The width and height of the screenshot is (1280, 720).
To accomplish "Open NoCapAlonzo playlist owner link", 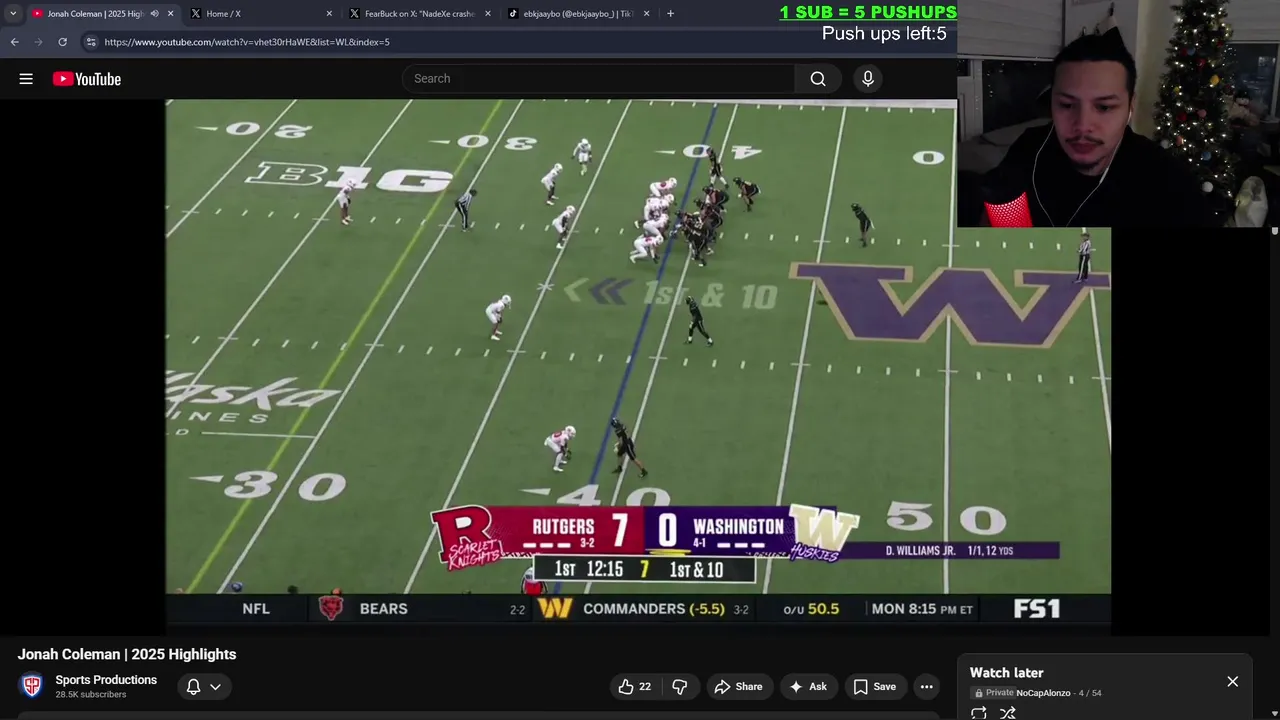I will pos(1043,693).
